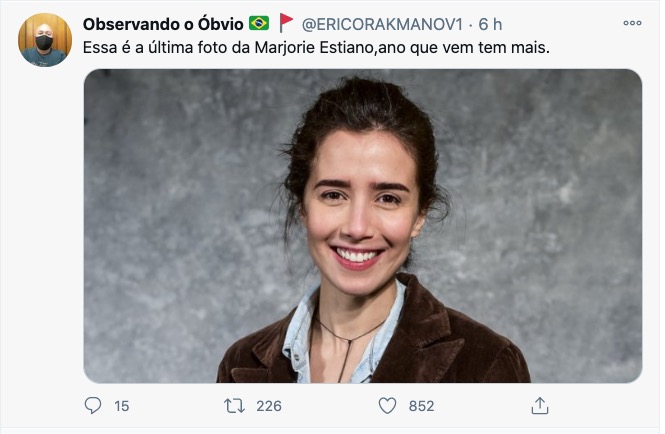The height and width of the screenshot is (434, 665).
Task: Click the retweet count 226
Action: [268, 405]
